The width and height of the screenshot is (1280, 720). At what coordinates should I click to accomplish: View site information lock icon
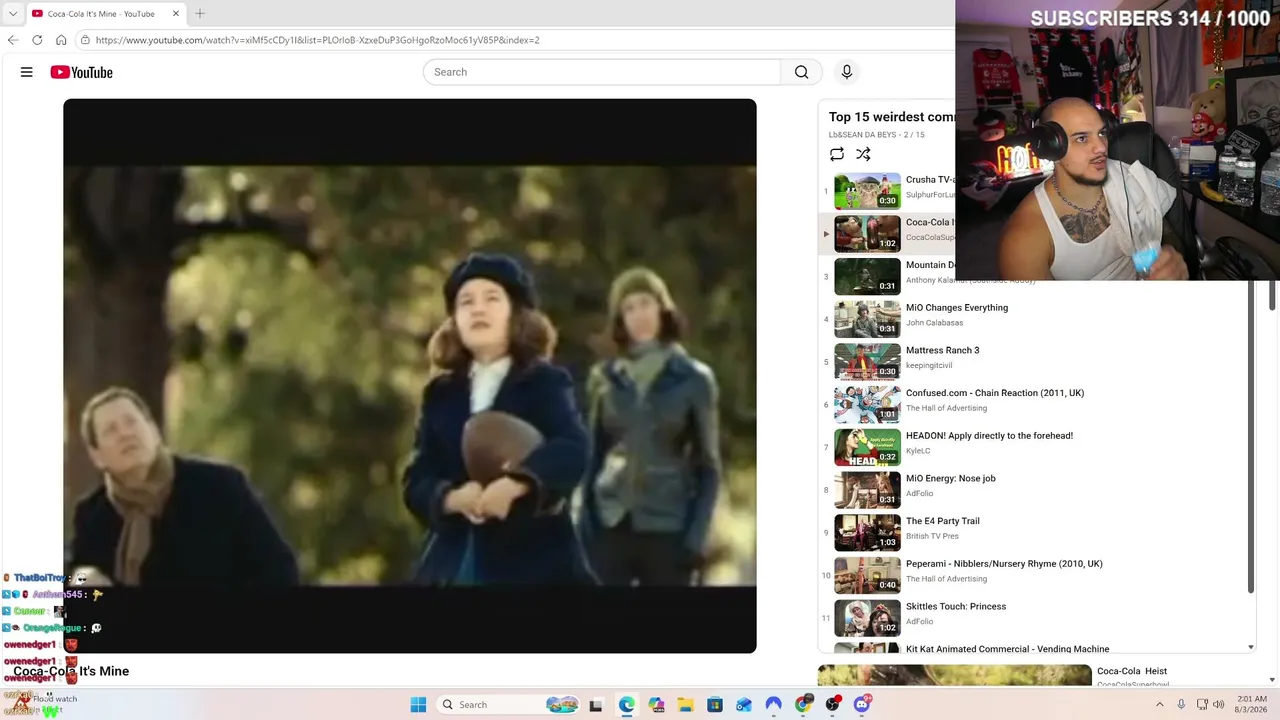pos(86,40)
